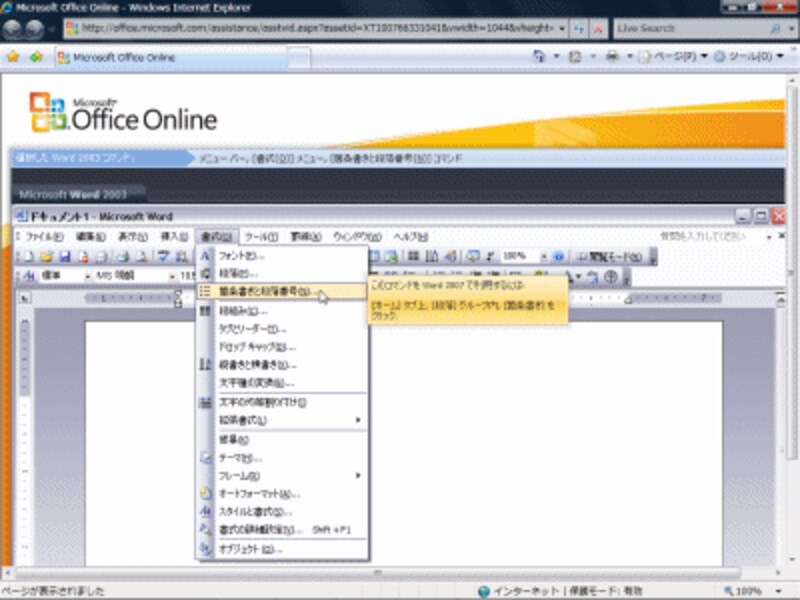The image size is (800, 600).
Task: Click the text direction icon in menu
Action: point(205,364)
